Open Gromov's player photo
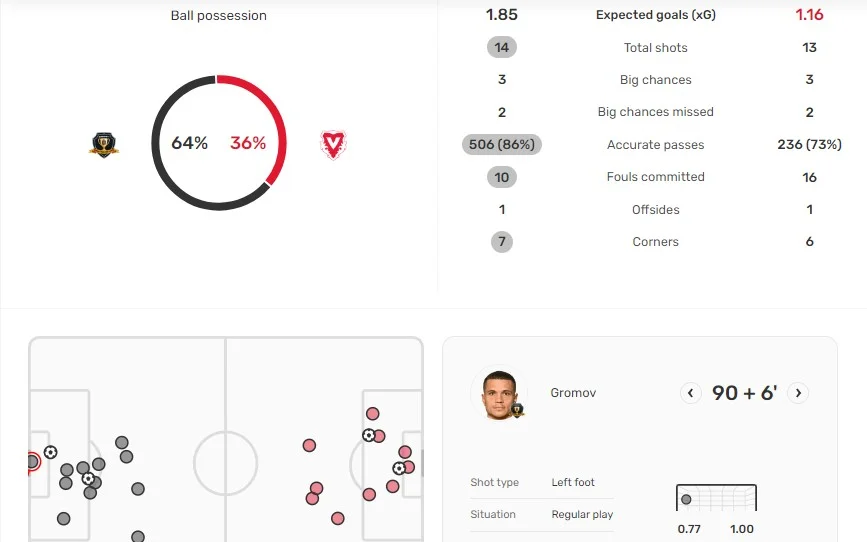The image size is (867, 542). click(x=497, y=394)
